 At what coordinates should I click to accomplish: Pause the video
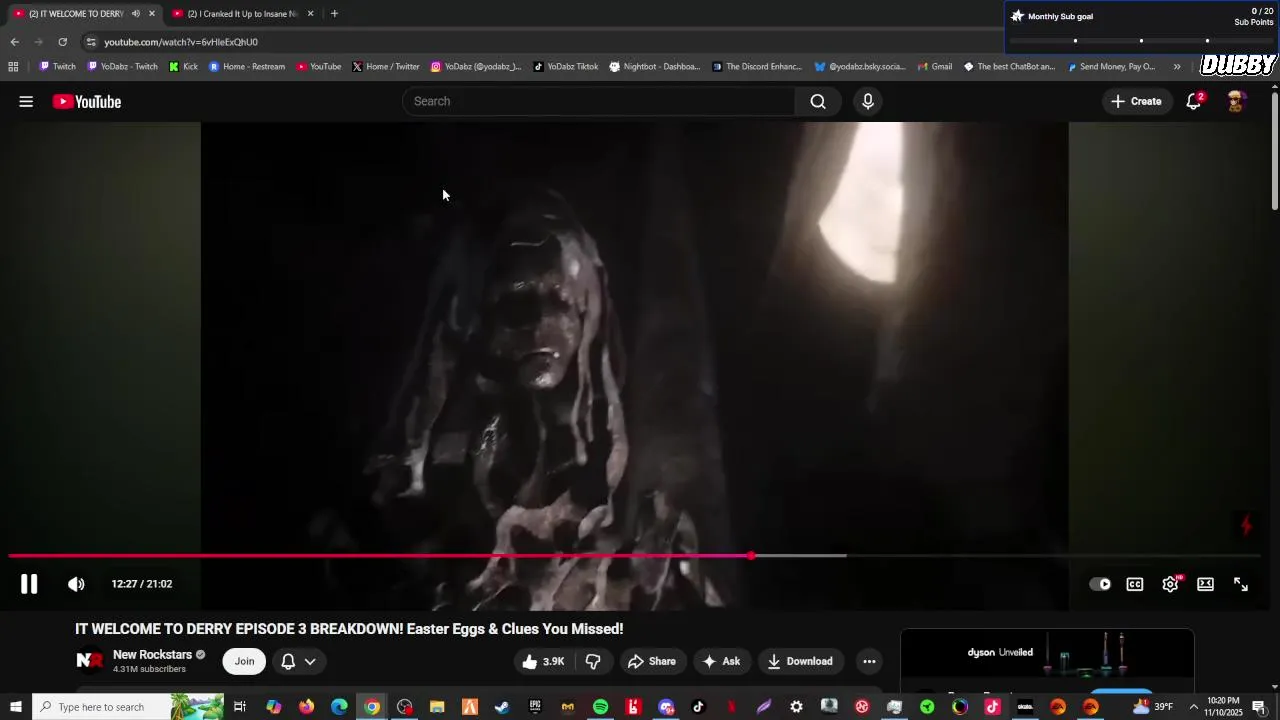coord(29,584)
